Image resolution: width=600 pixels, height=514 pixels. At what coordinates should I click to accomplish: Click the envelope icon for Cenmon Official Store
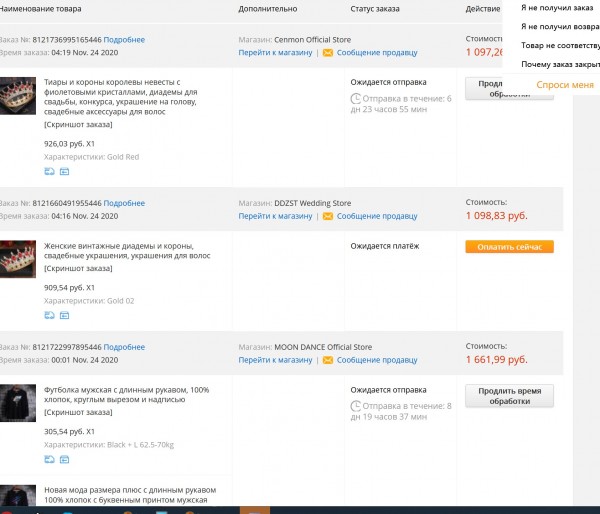pyautogui.click(x=328, y=53)
